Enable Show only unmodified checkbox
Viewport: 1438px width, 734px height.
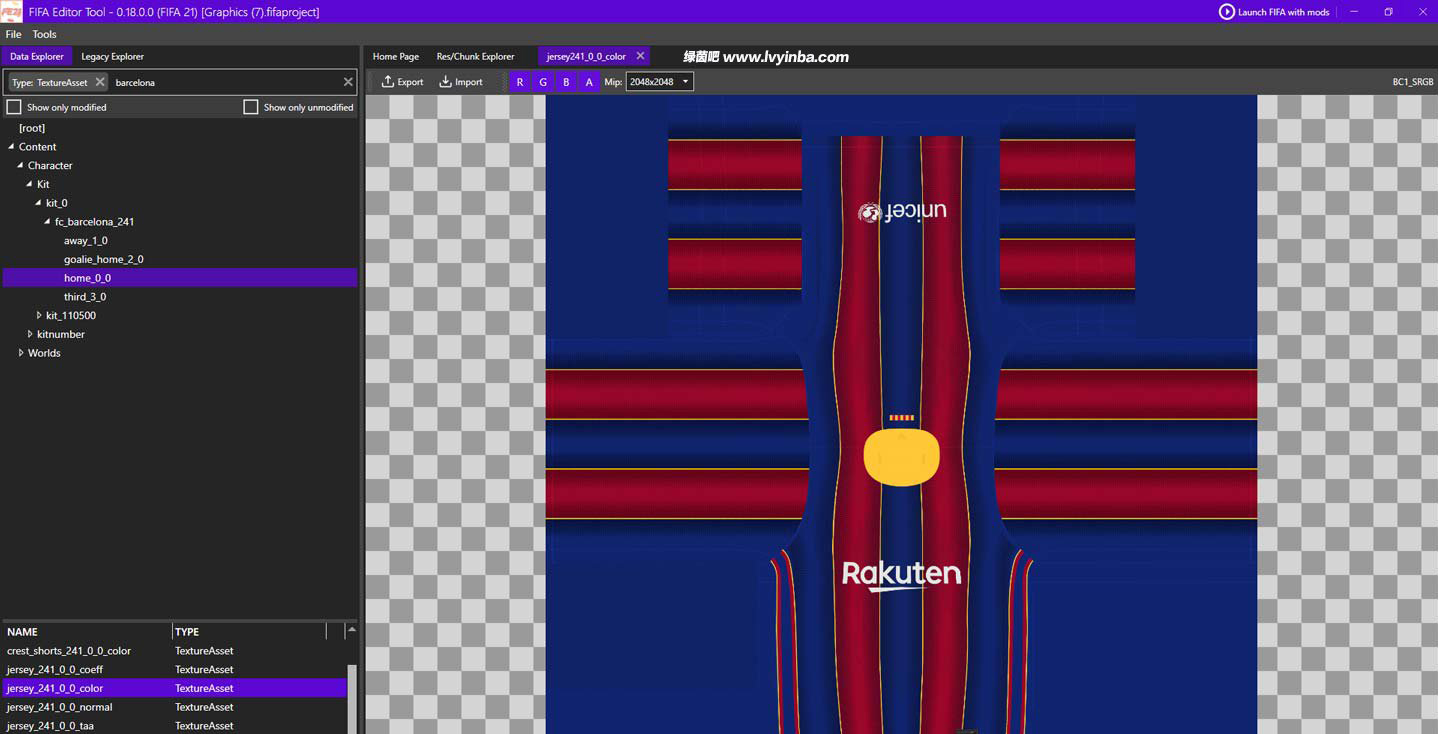click(251, 107)
